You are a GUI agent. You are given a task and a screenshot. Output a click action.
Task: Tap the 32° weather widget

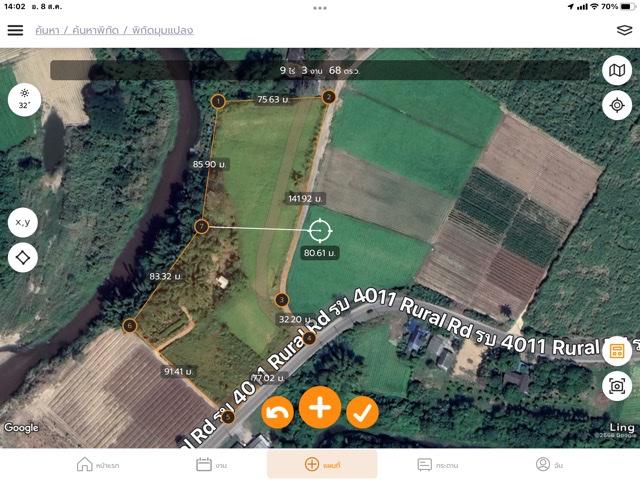[x=24, y=100]
